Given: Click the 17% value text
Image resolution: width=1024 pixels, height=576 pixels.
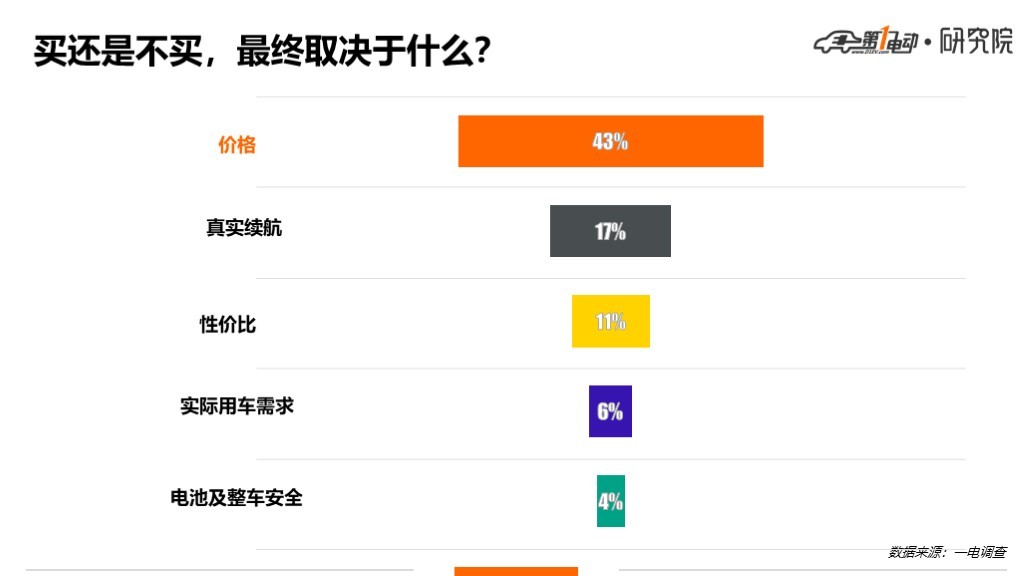Looking at the screenshot, I should point(610,231).
